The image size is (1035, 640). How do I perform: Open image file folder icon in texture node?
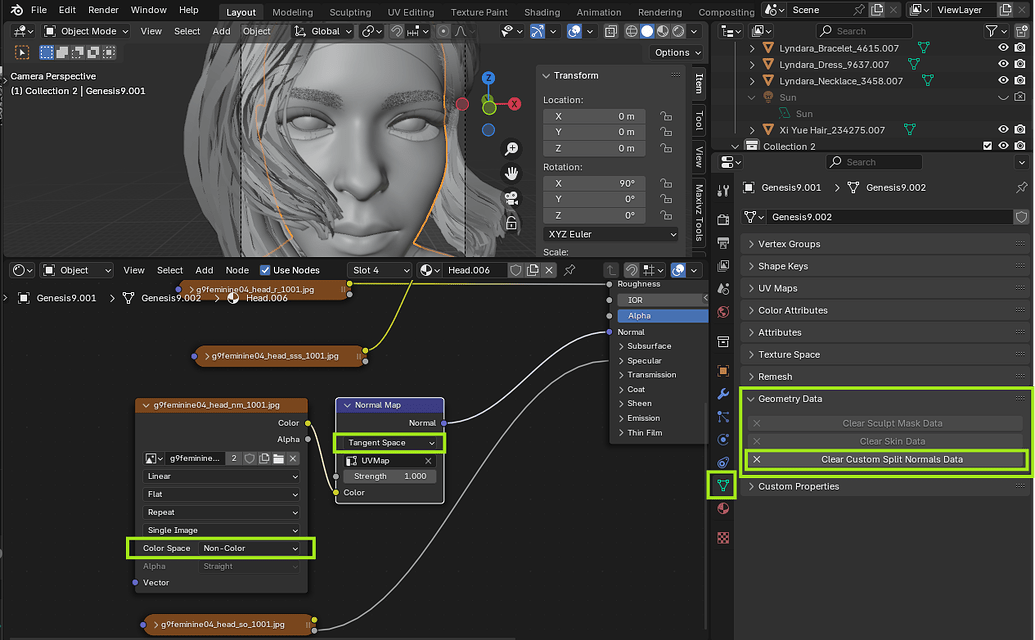coord(279,458)
